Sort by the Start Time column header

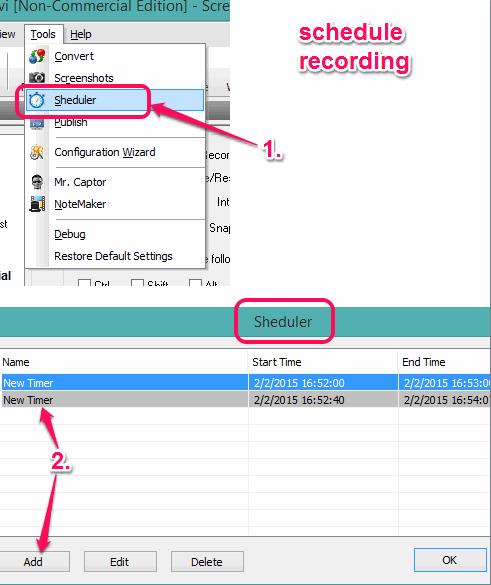[323, 362]
